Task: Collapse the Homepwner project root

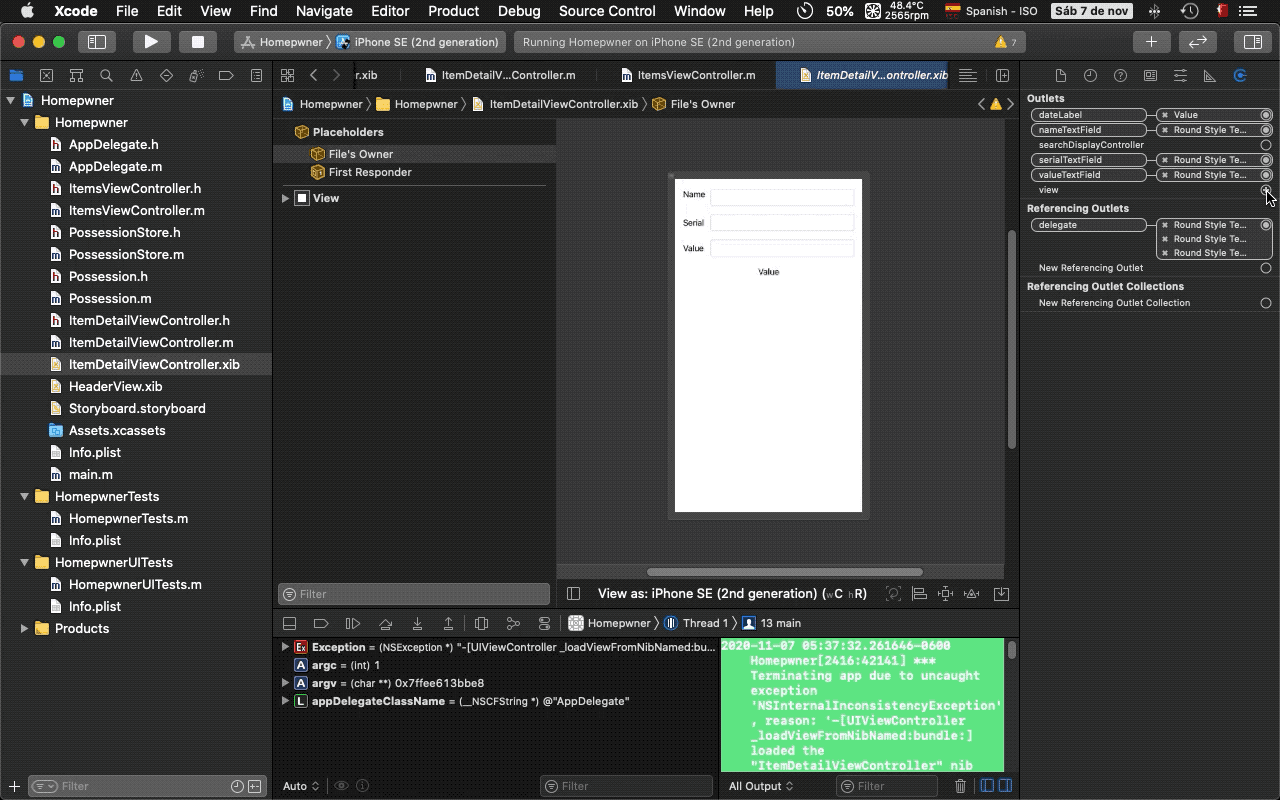Action: pos(11,100)
